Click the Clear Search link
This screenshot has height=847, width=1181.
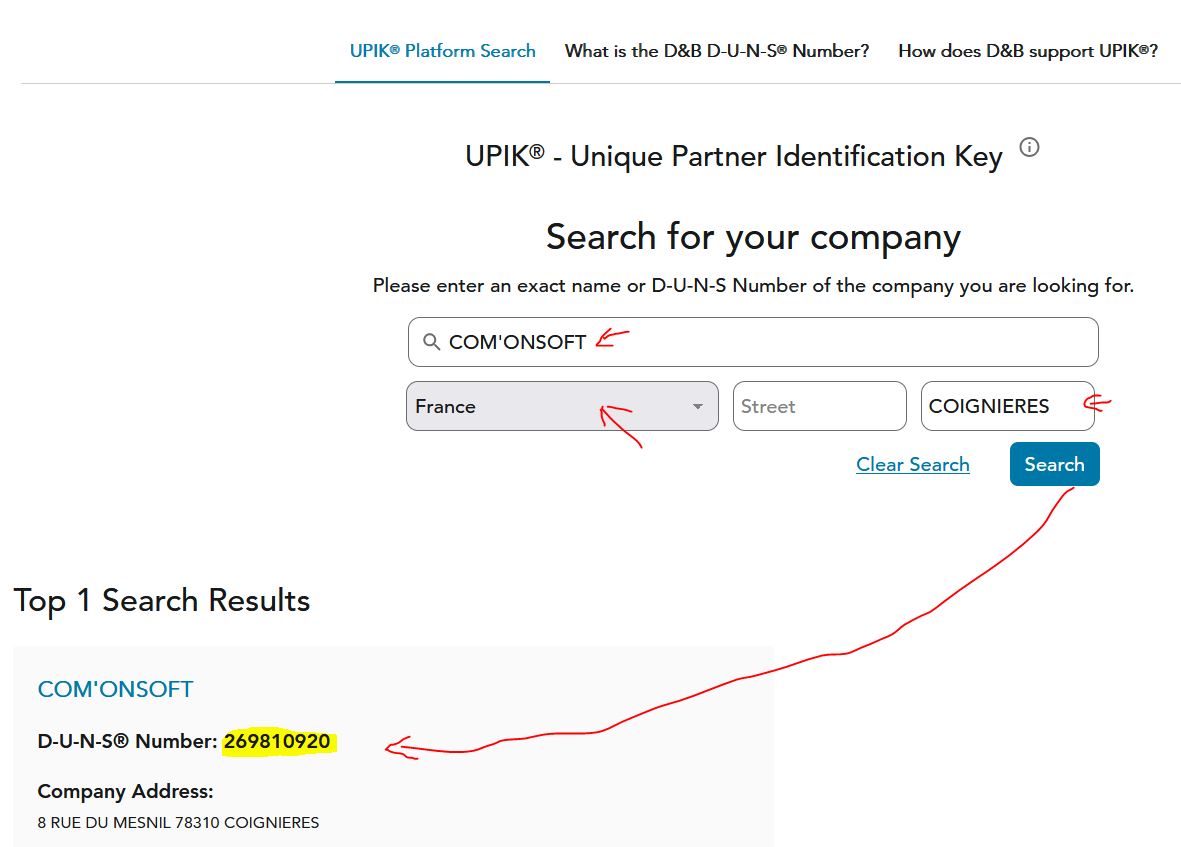912,464
